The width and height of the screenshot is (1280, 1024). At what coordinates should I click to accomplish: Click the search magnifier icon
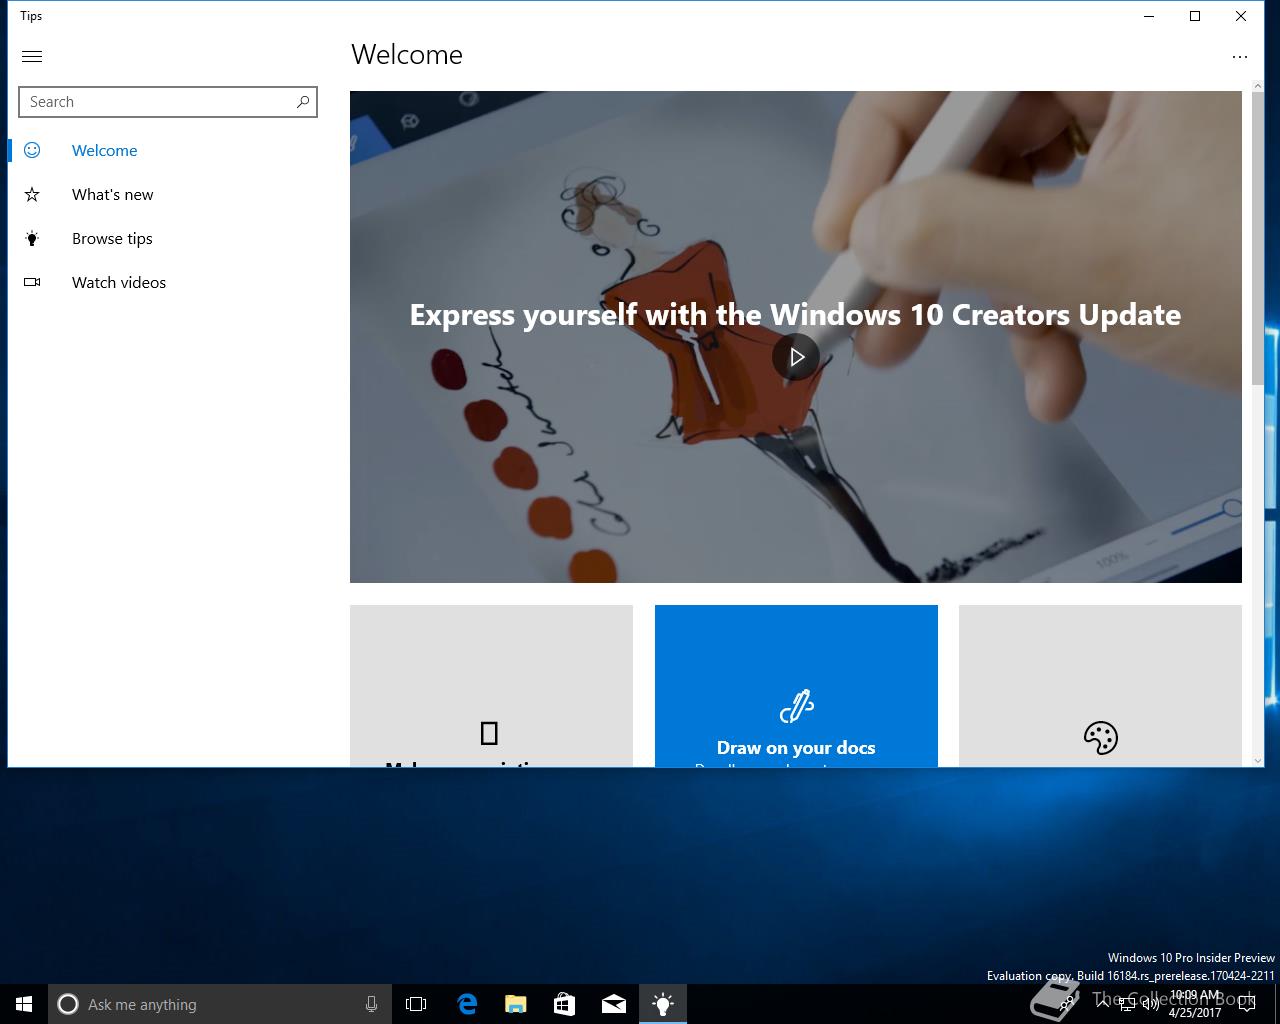click(303, 102)
